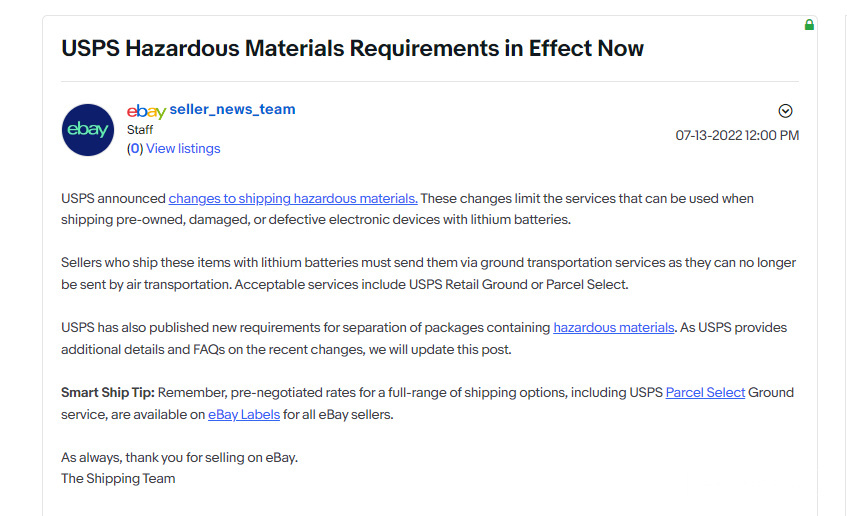Click the (0) feedback score link

pyautogui.click(x=135, y=148)
